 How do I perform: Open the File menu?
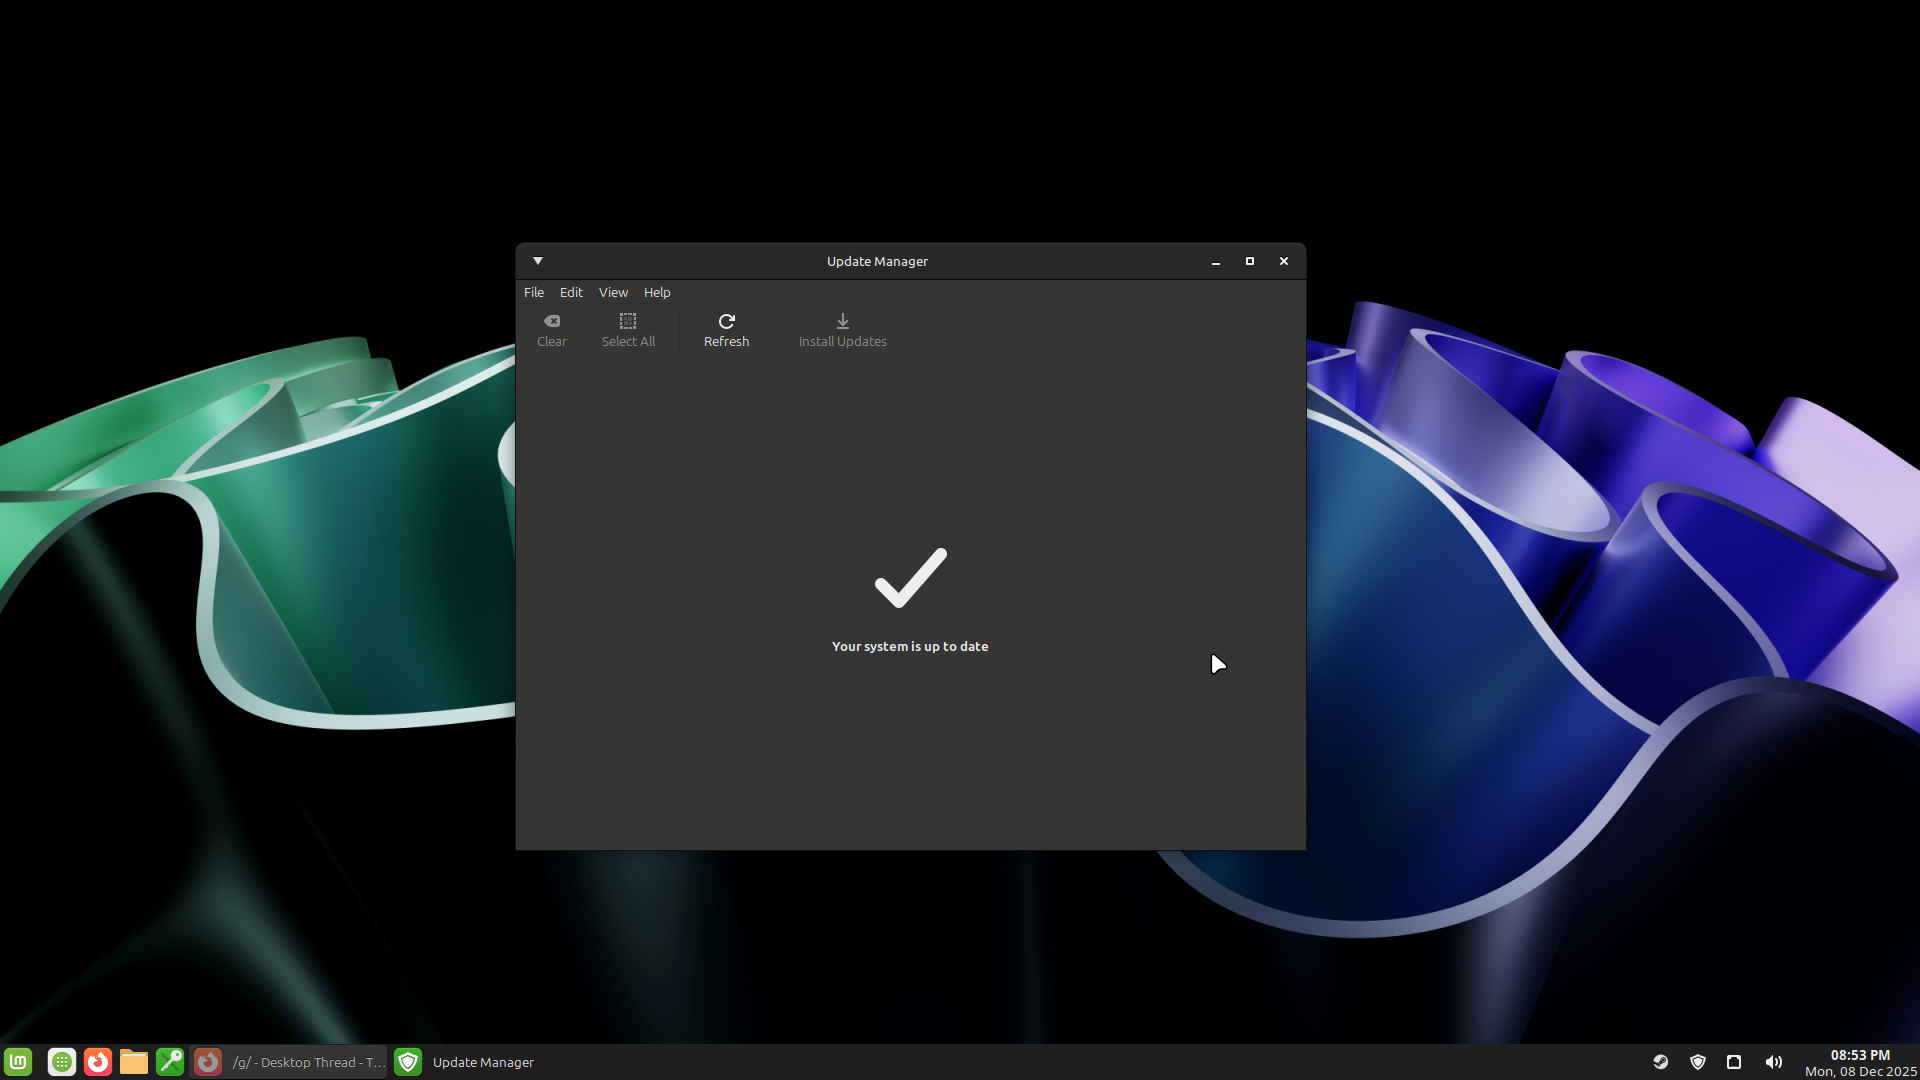[x=534, y=292]
